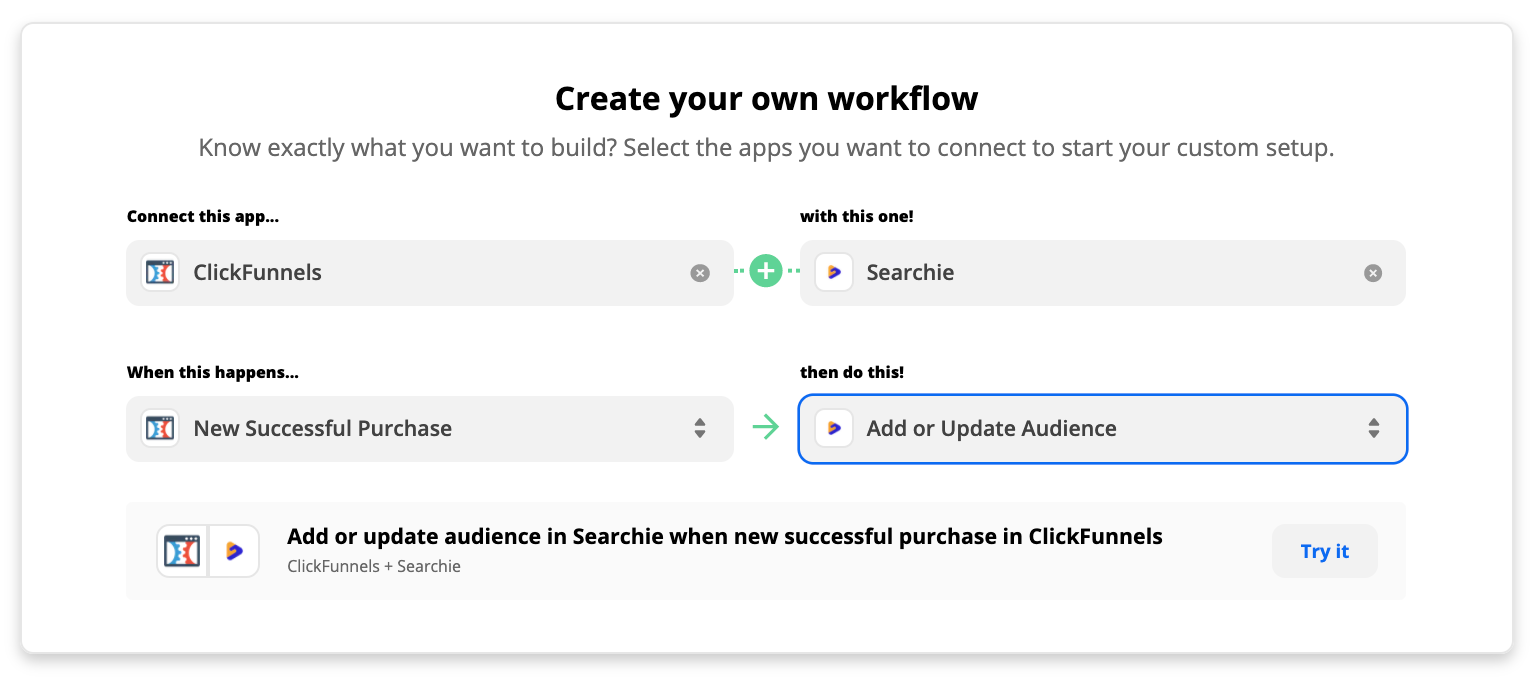Viewport: 1534px width, 680px height.
Task: Click the Try it button
Action: [x=1325, y=551]
